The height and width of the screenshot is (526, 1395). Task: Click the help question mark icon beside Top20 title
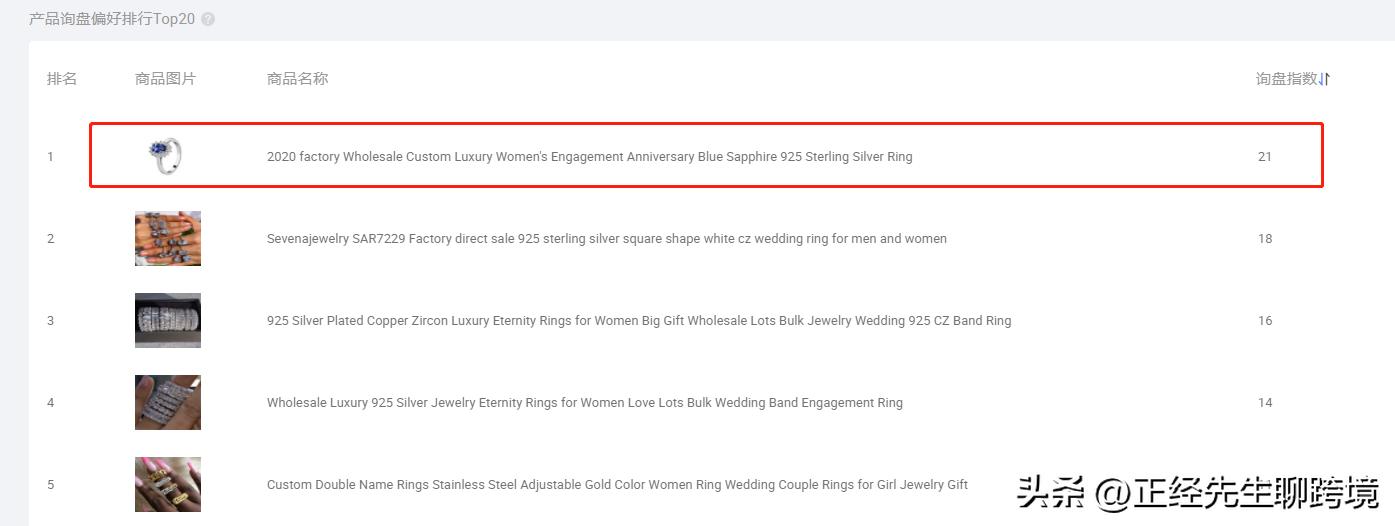(208, 19)
